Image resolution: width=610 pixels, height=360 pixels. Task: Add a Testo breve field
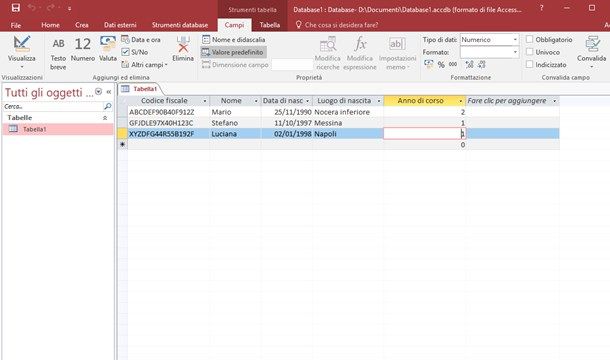[58, 54]
